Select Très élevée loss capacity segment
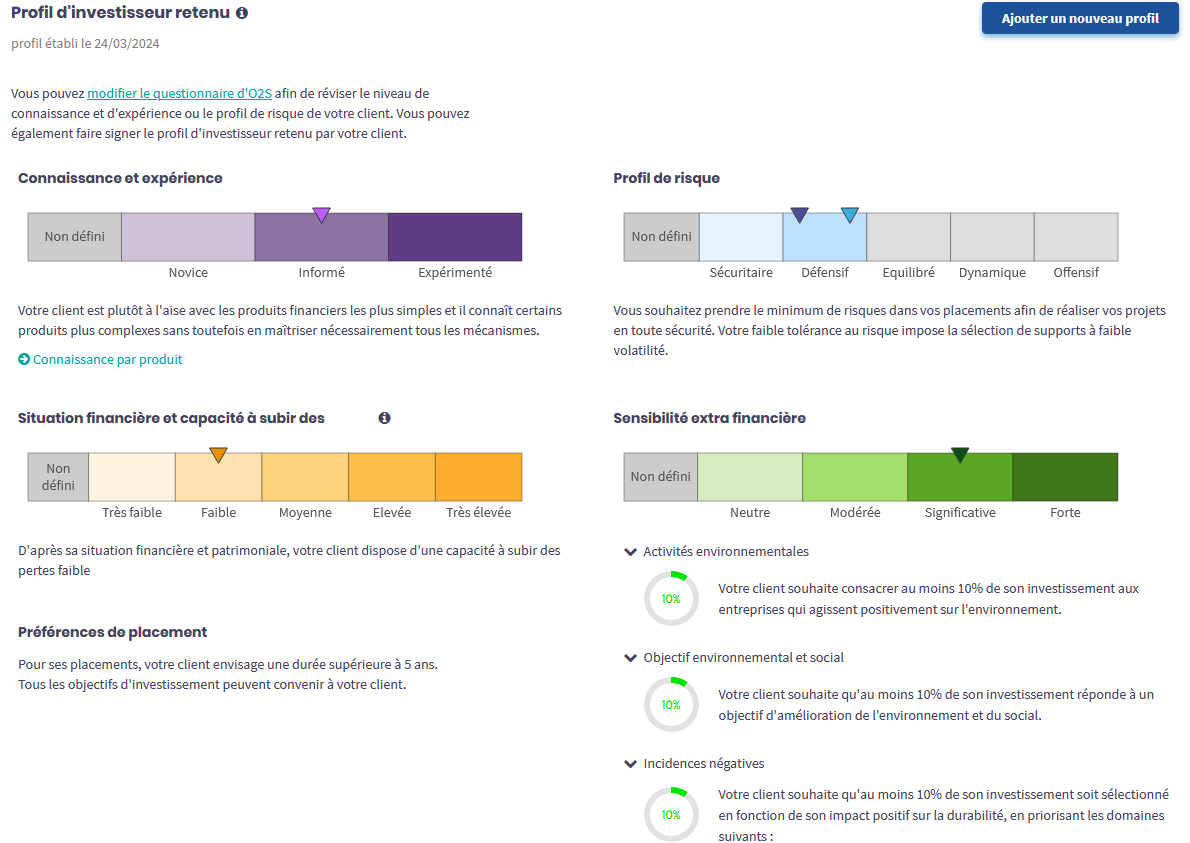This screenshot has height=843, width=1190. (x=478, y=477)
